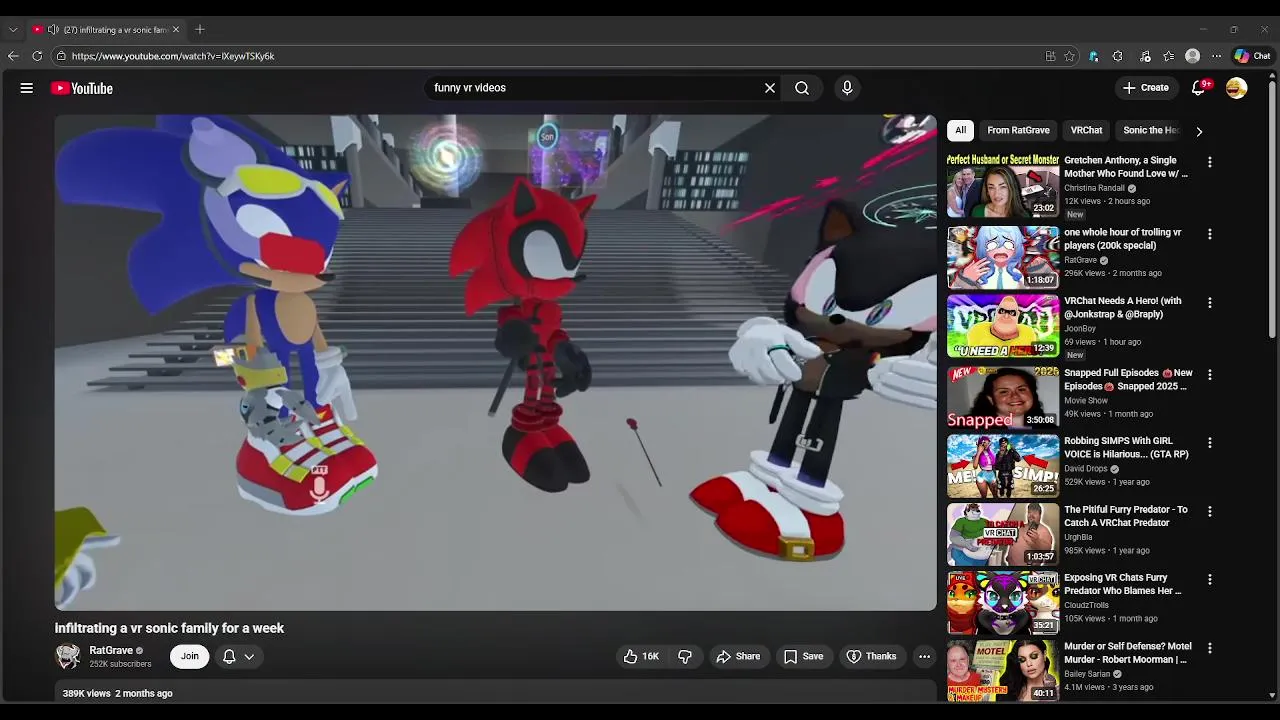The height and width of the screenshot is (720, 1280).
Task: Send Thanks to the creator
Action: 871,656
